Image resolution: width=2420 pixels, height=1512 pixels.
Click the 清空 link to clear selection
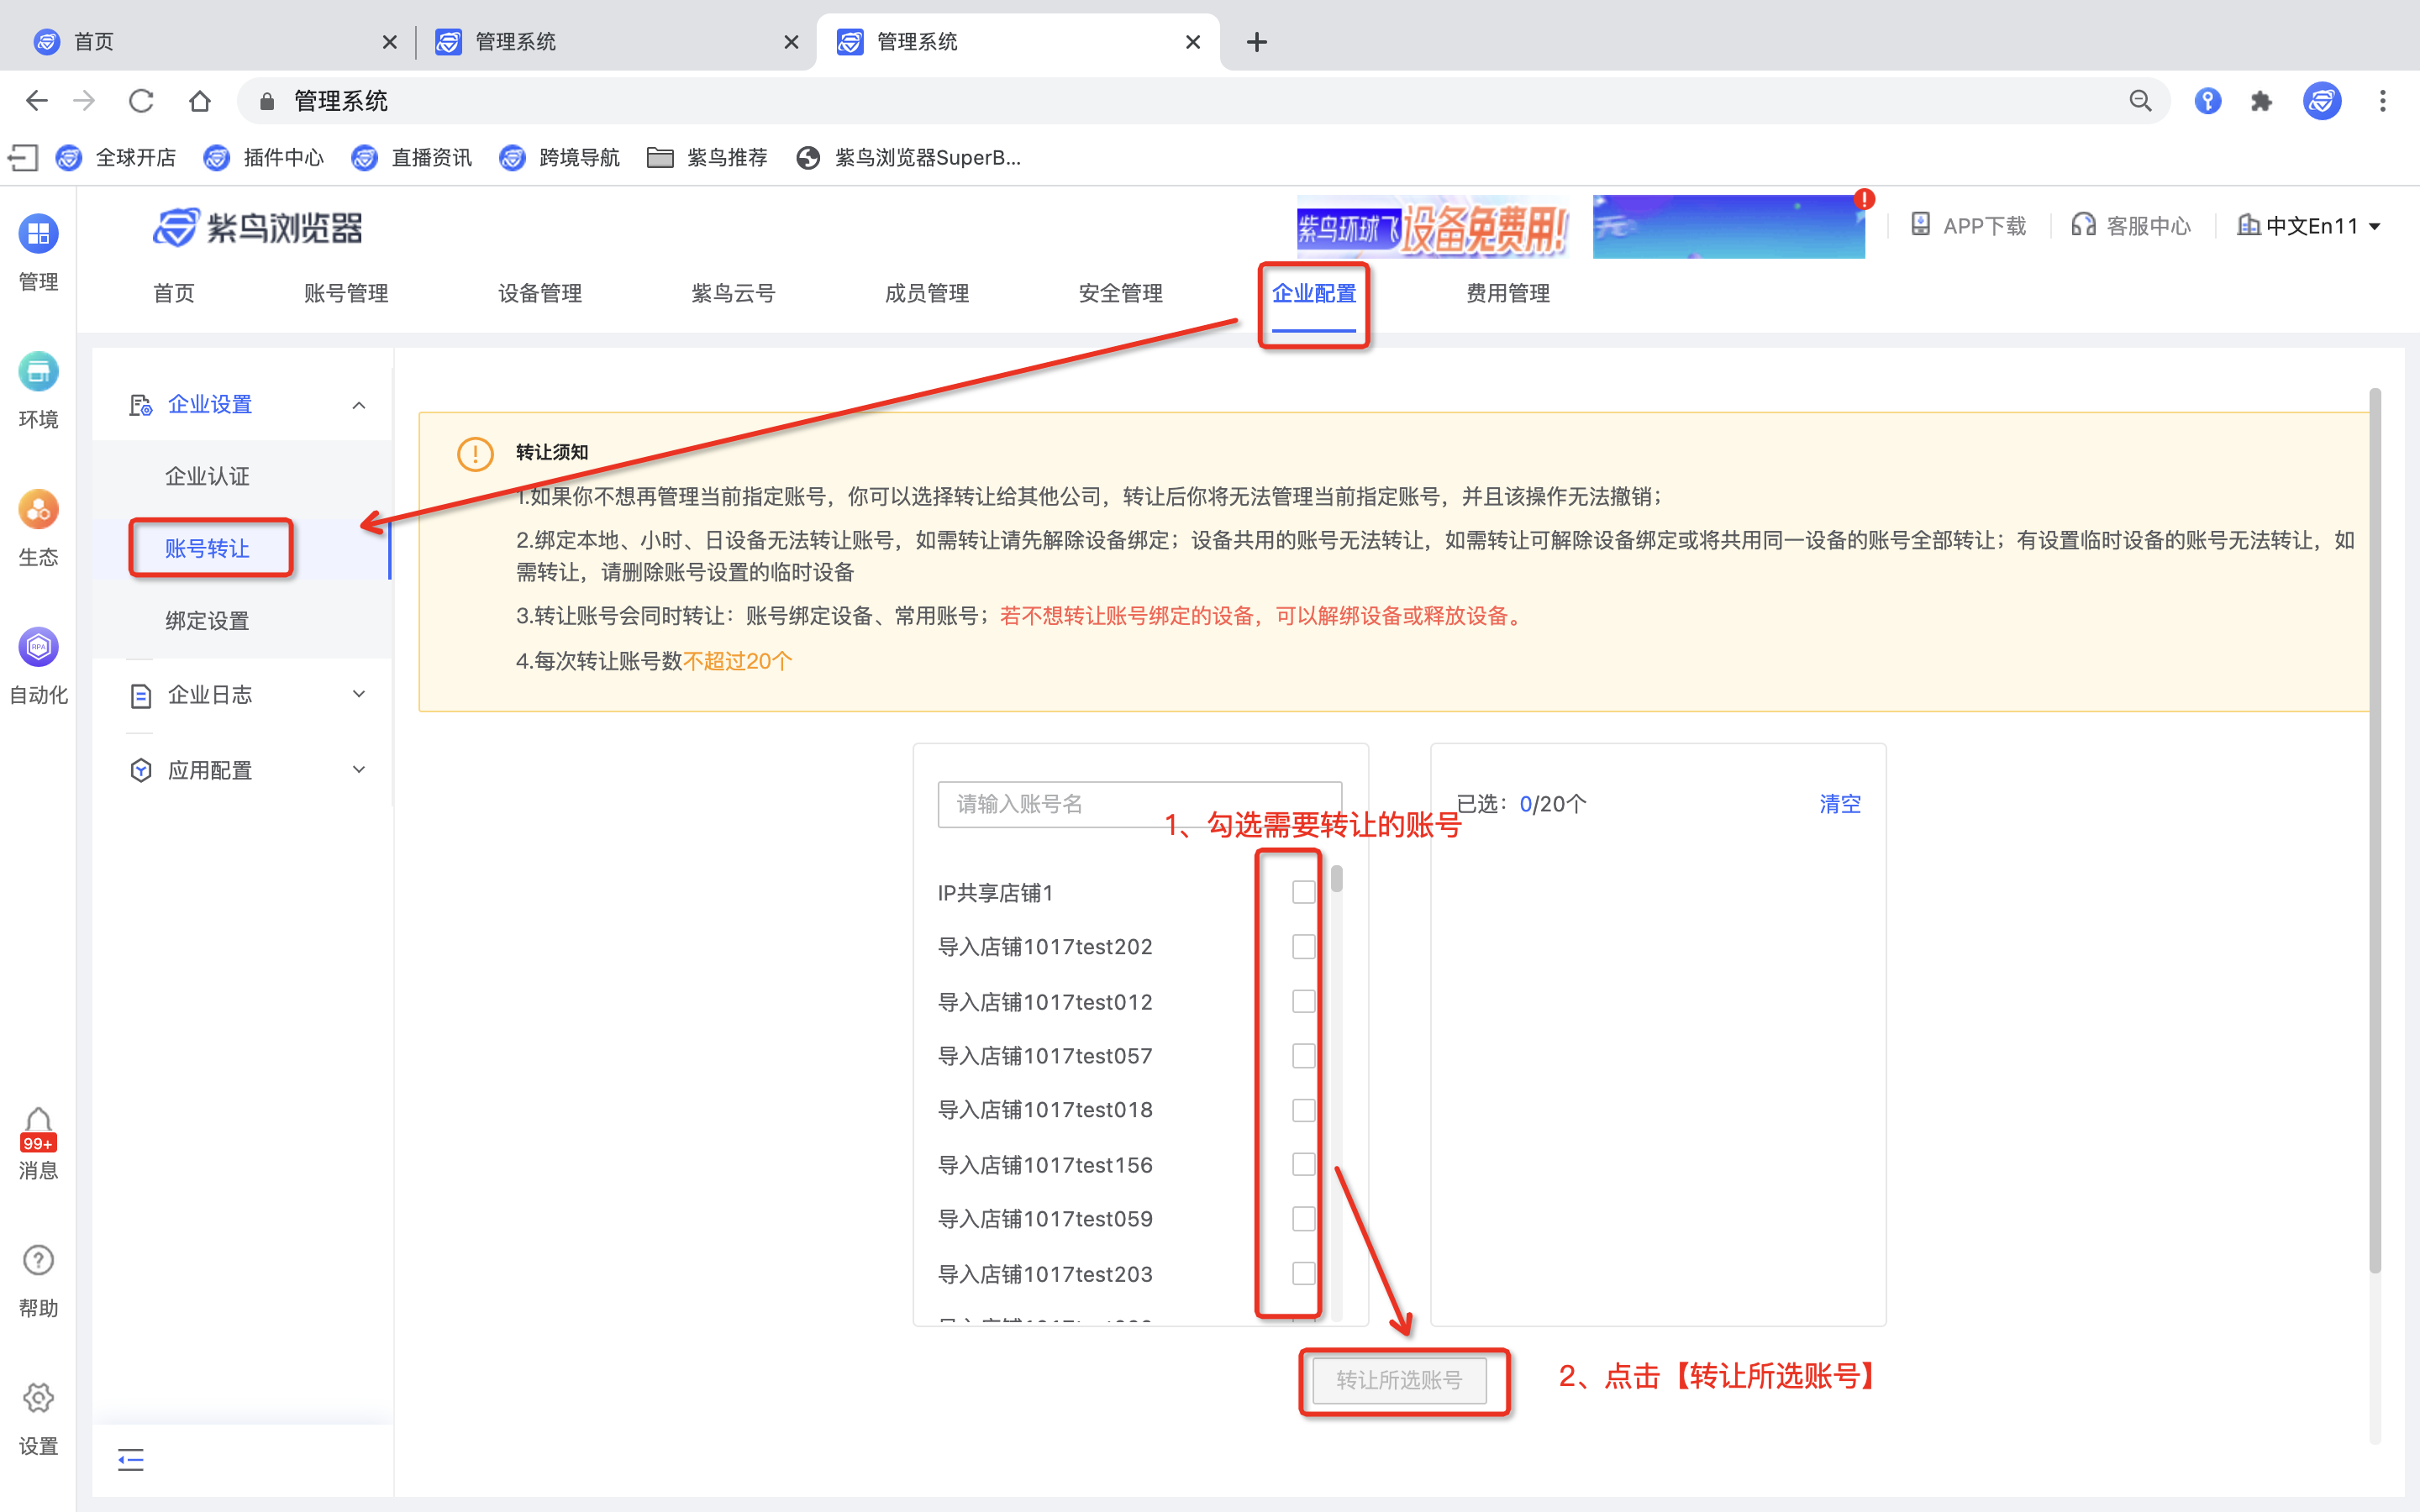pos(1840,803)
